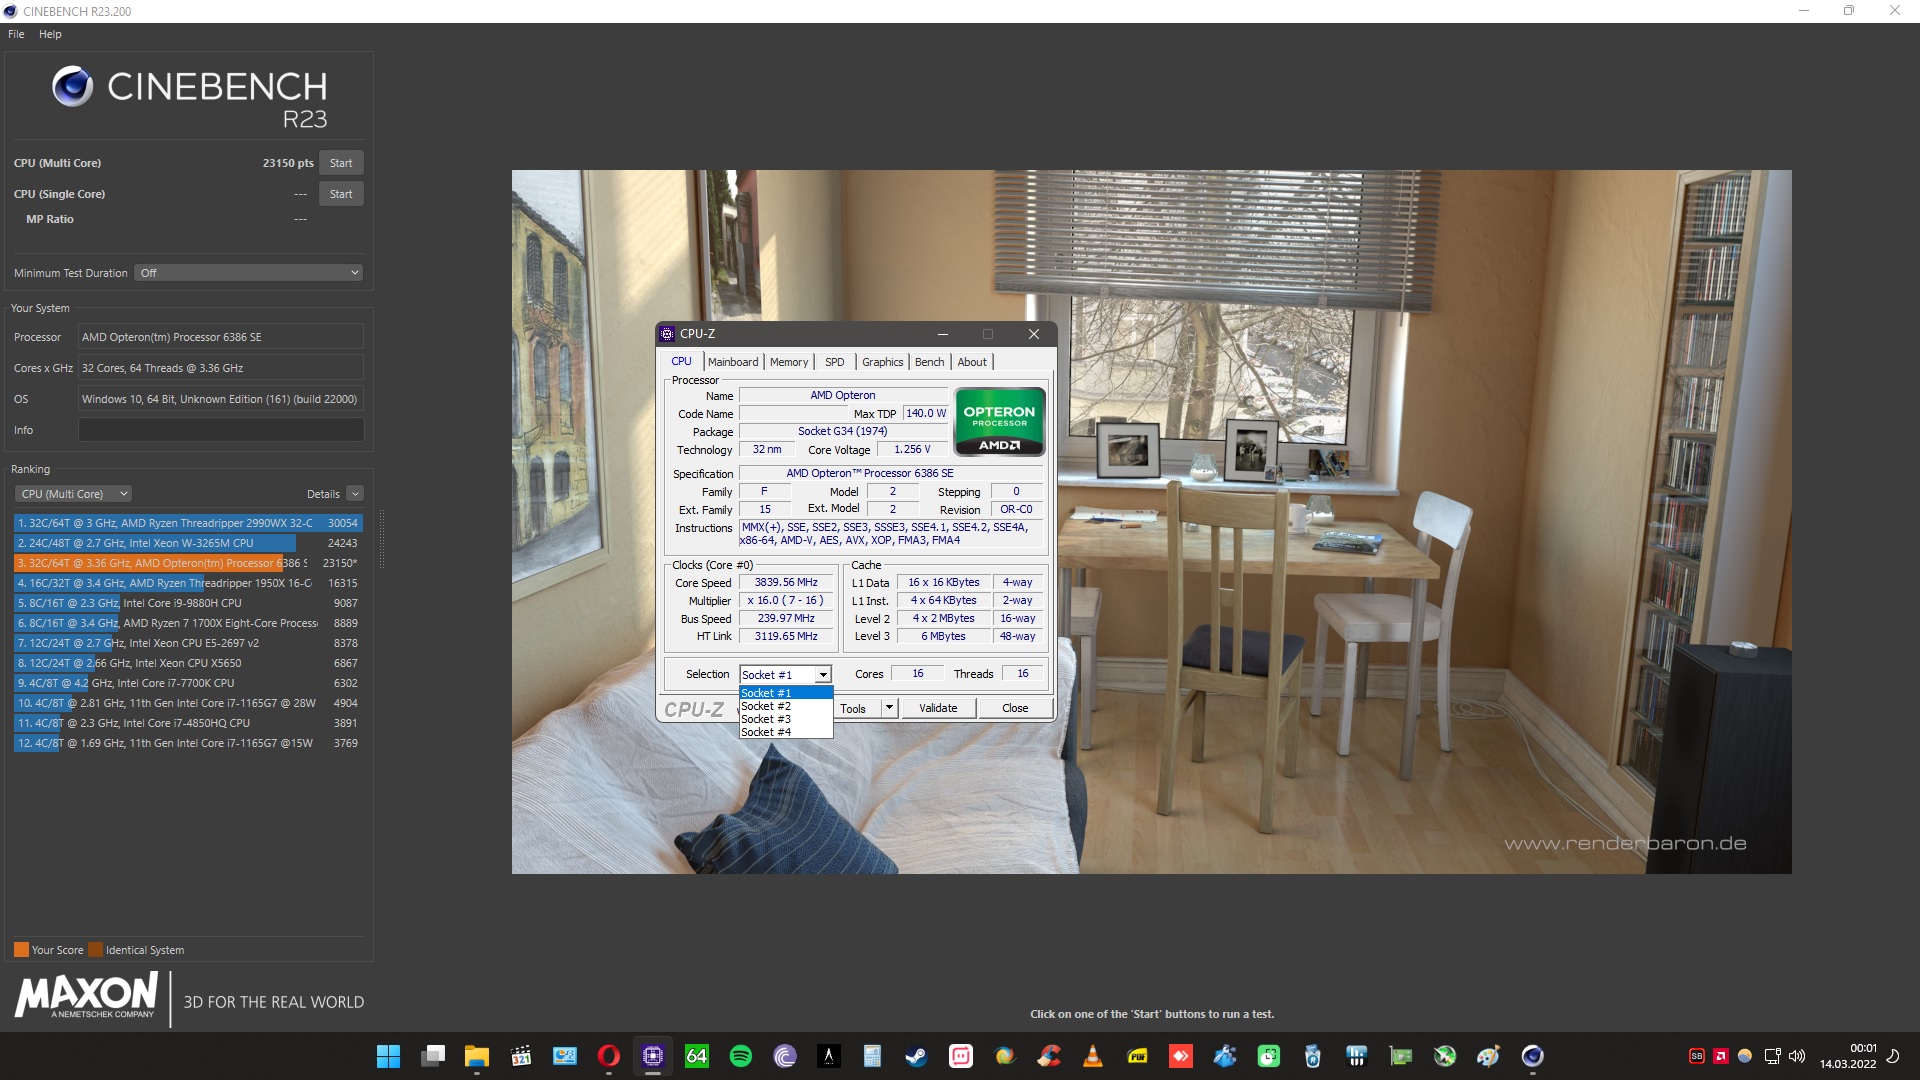1920x1080 pixels.
Task: Open Spotify from the taskbar
Action: [741, 1056]
